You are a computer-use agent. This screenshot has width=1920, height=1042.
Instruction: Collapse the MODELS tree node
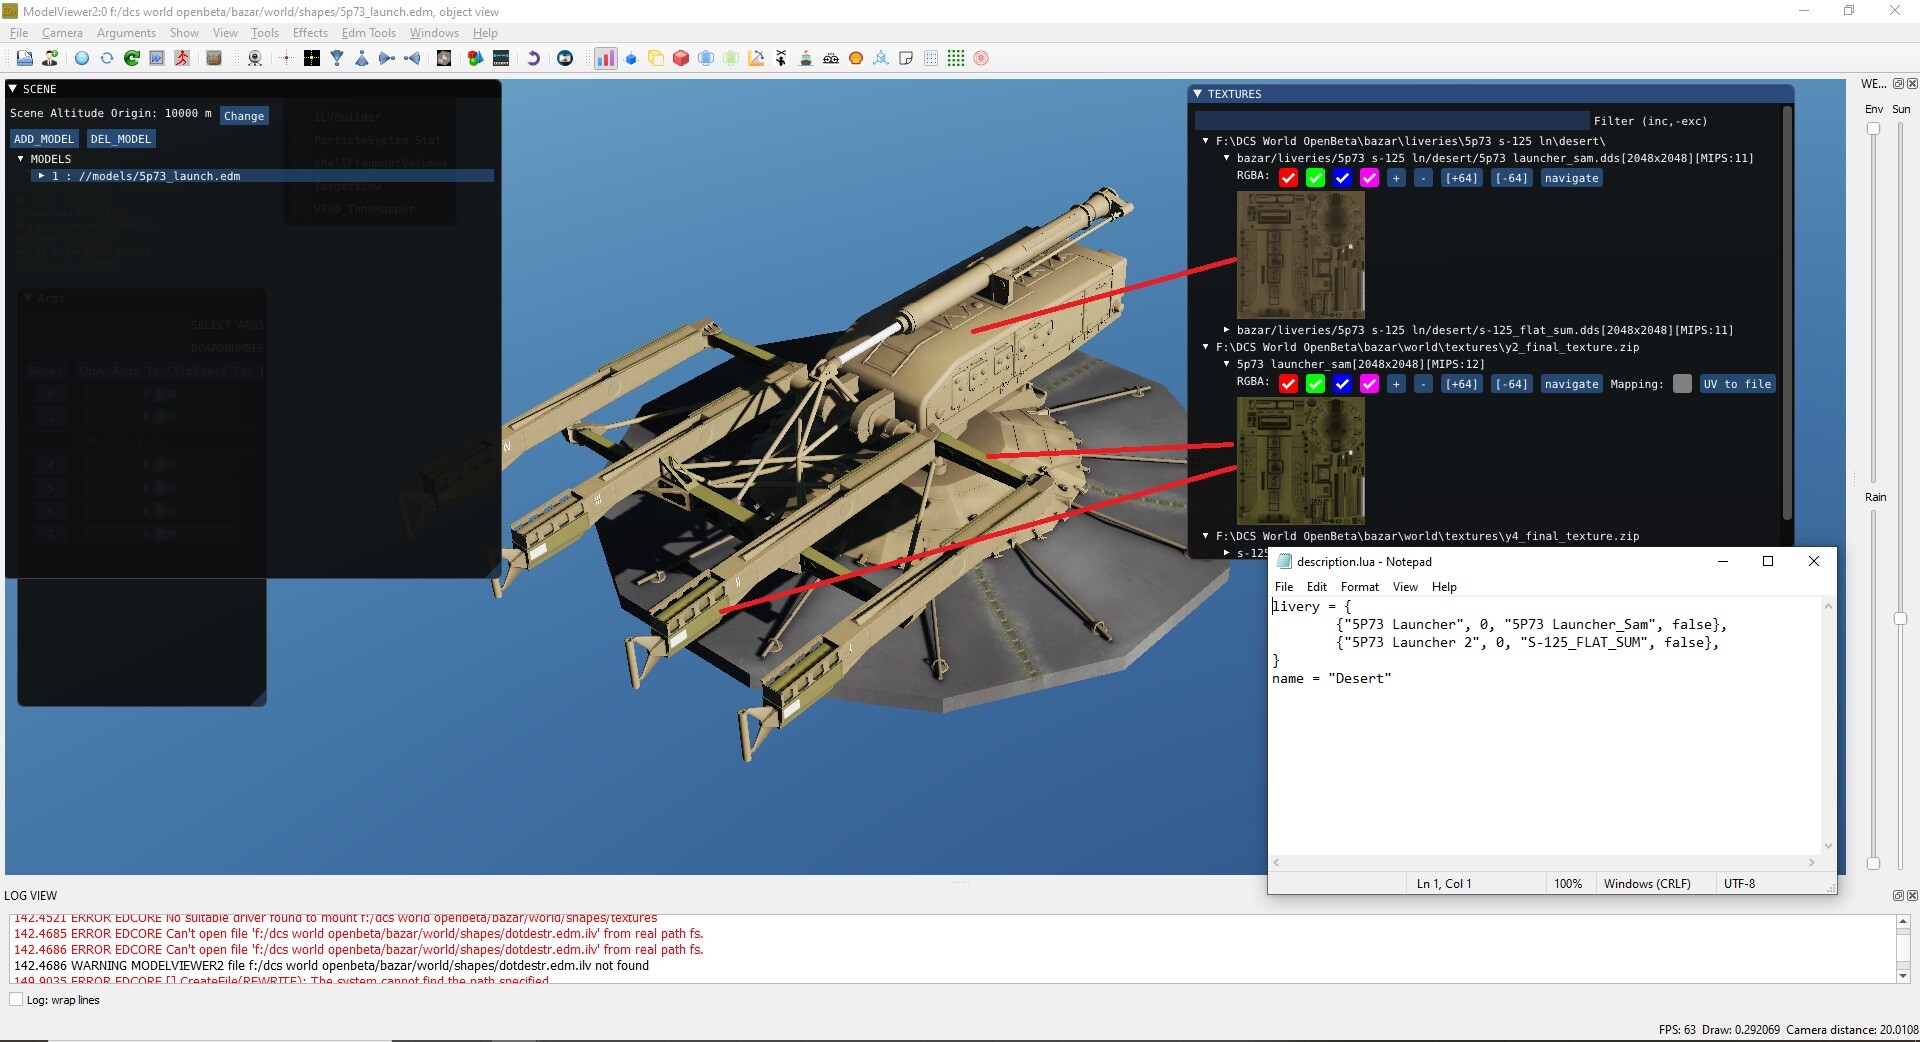[x=20, y=158]
